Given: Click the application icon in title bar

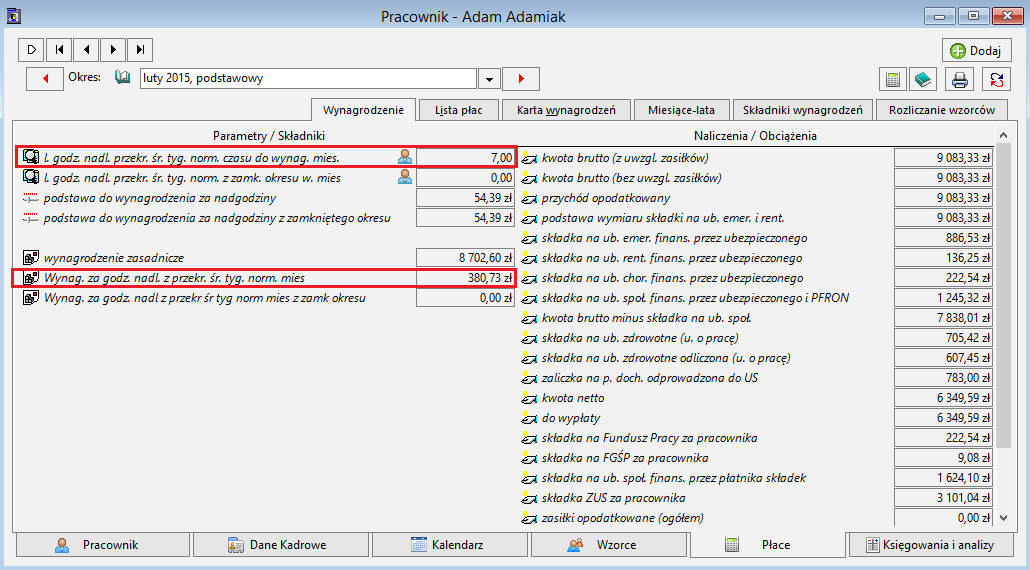Looking at the screenshot, I should pyautogui.click(x=13, y=16).
